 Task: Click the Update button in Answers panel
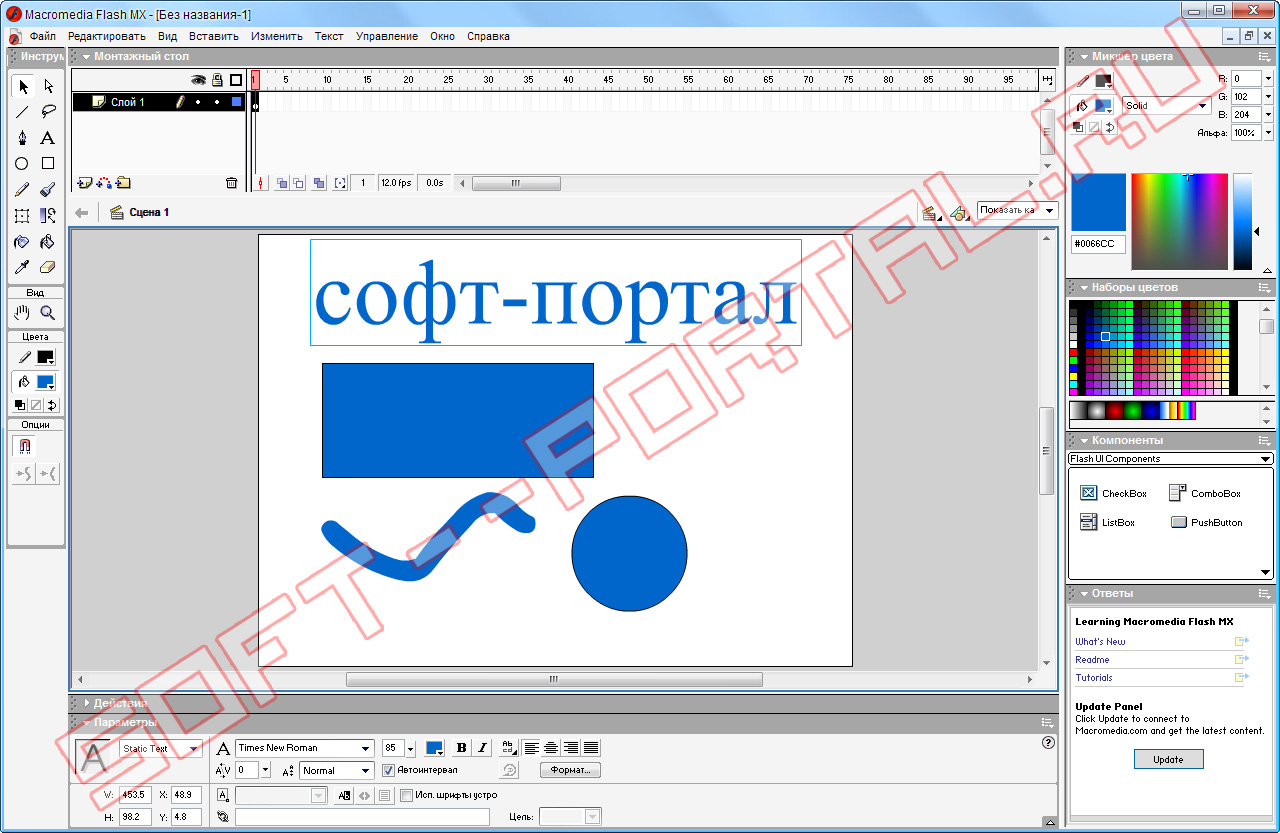[1168, 759]
